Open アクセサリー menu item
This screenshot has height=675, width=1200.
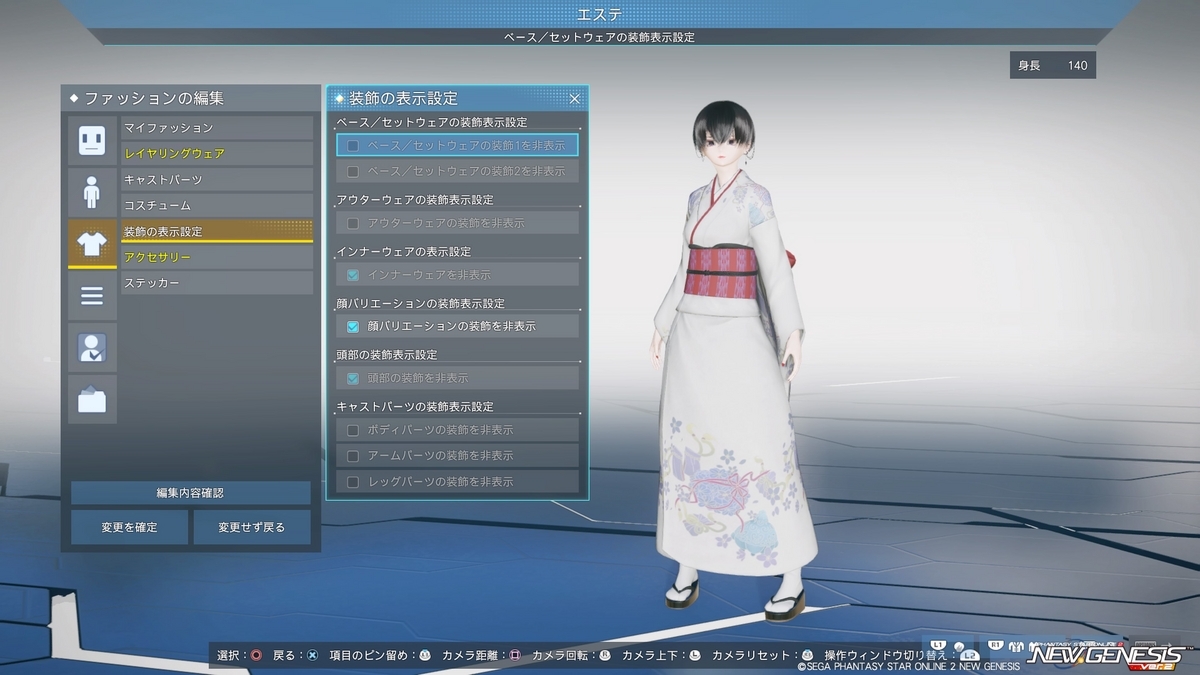(217, 257)
